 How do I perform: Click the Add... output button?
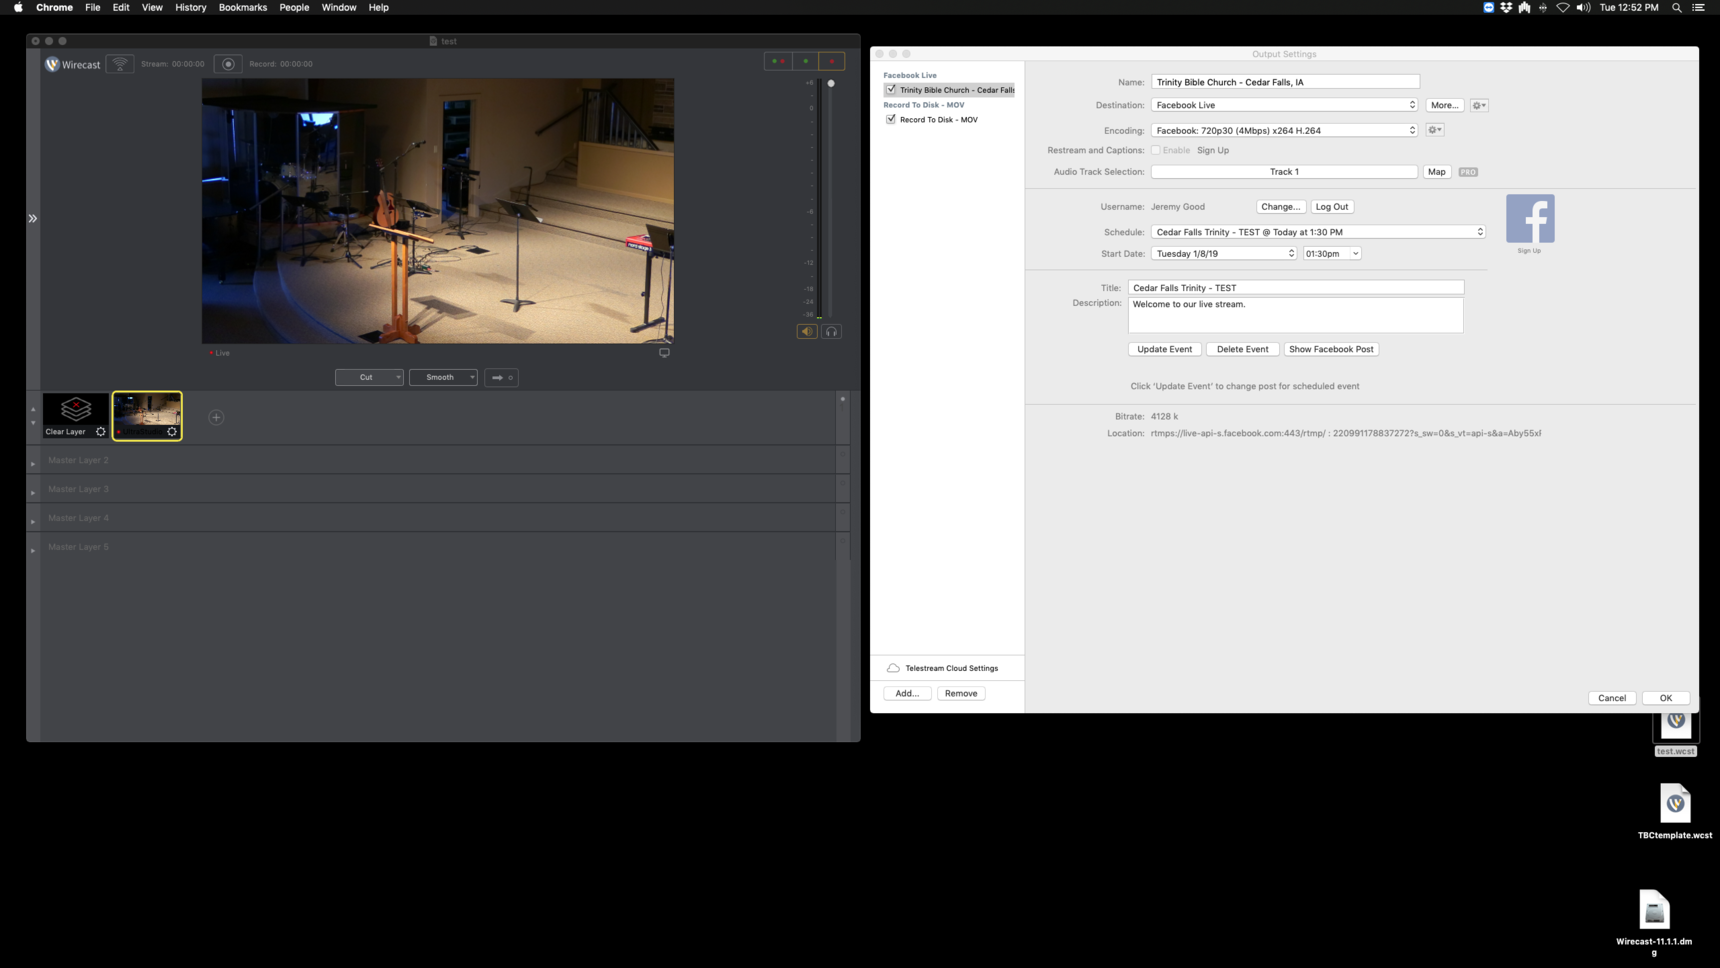[907, 693]
